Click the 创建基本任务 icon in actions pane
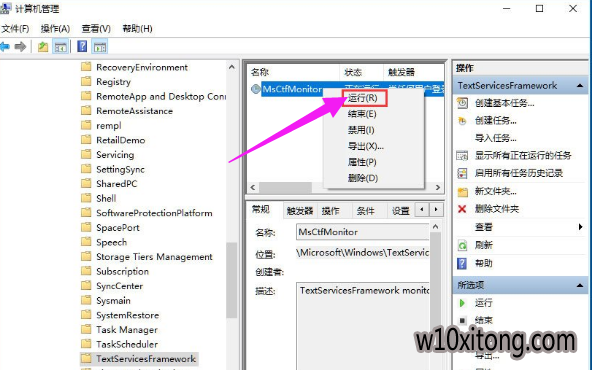Viewport: 592px width, 370px height. 462,103
